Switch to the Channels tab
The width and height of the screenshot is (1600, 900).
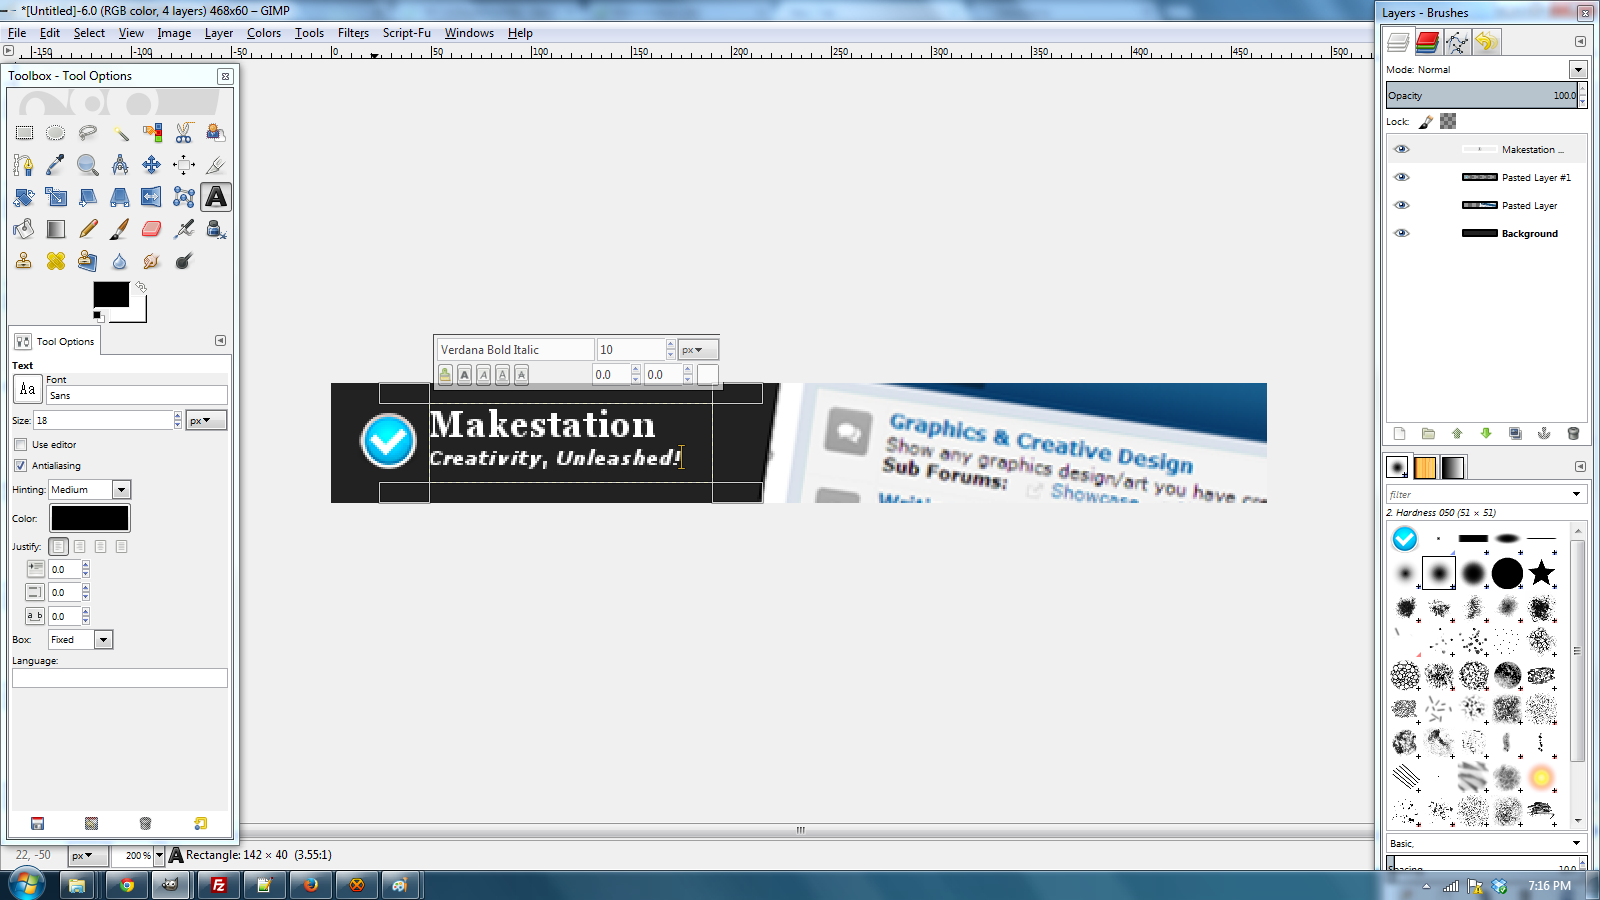coord(1427,42)
